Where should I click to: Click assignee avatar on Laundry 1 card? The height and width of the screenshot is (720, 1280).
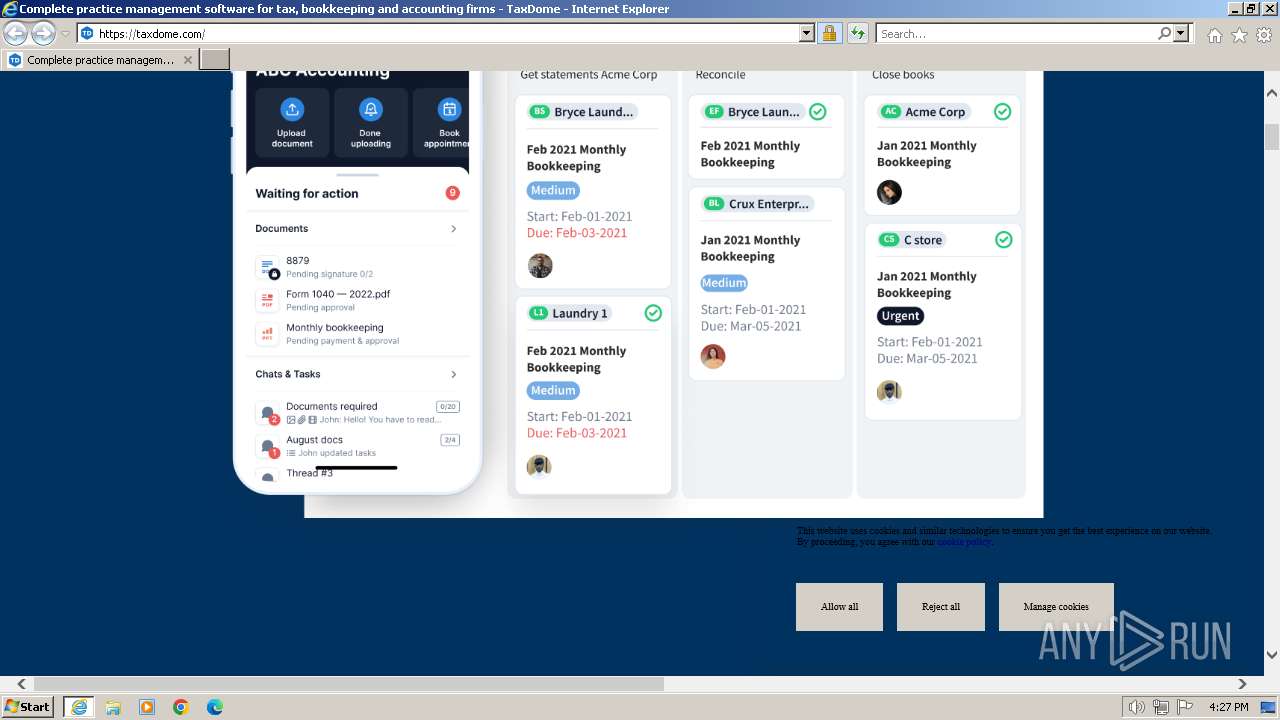539,466
